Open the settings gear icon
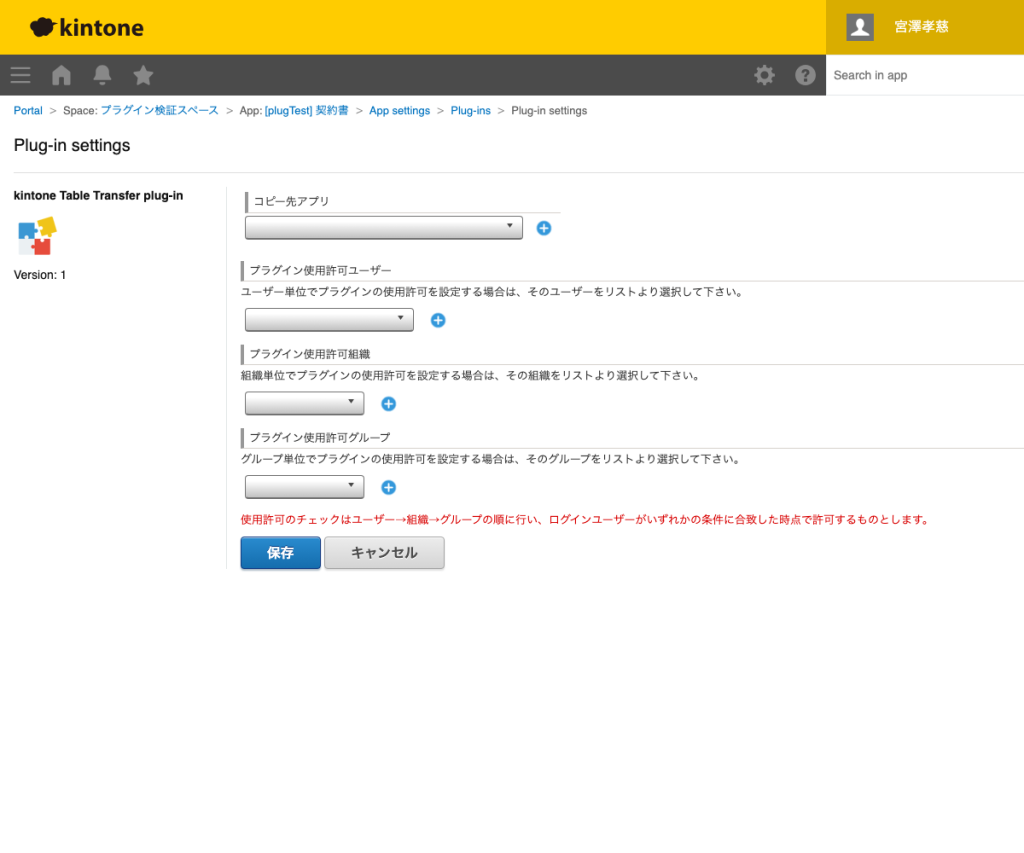The width and height of the screenshot is (1024, 853). 764,75
